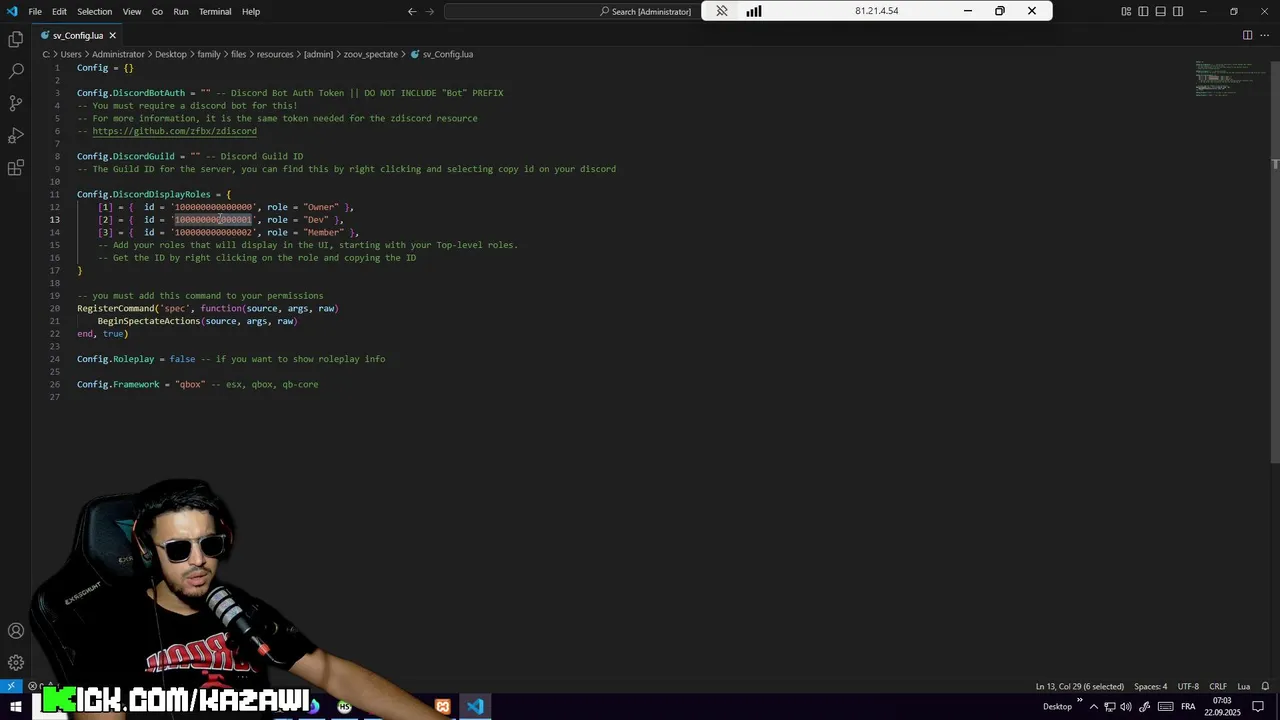Close the sv_Config.lua tab
Screen dimensions: 1280x720
pyautogui.click(x=113, y=35)
